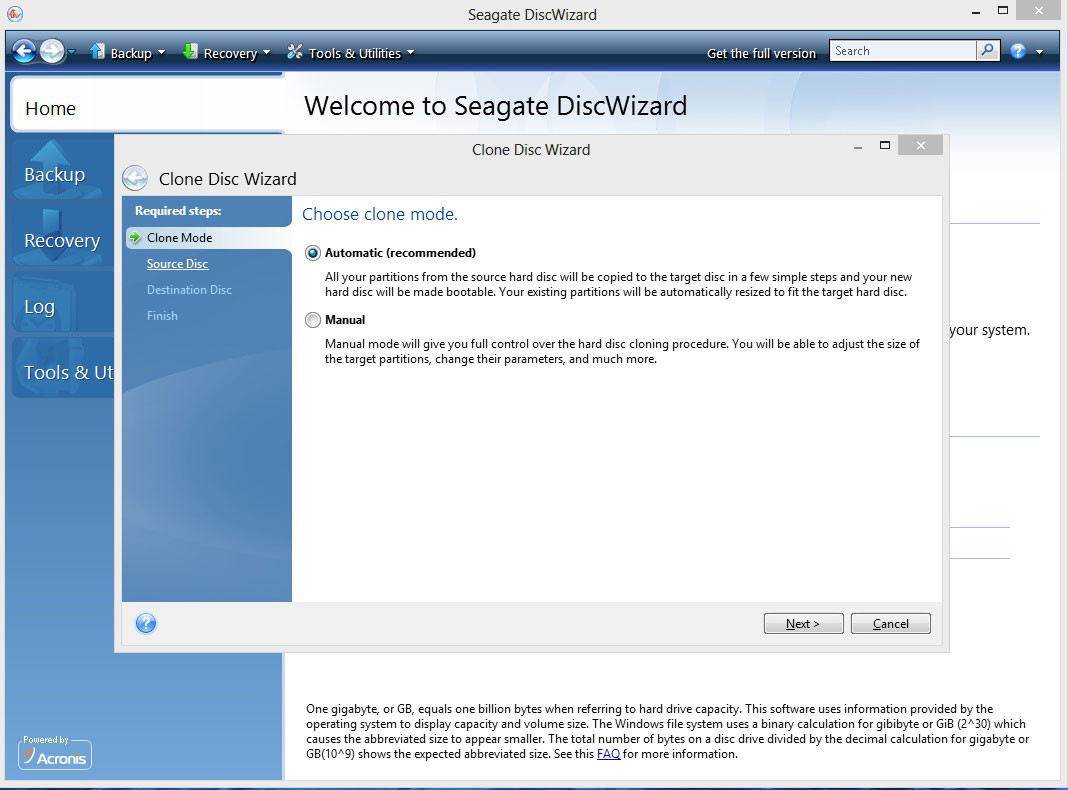This screenshot has height=790, width=1068.
Task: Click the forward arrow in main toolbar
Action: pos(52,52)
